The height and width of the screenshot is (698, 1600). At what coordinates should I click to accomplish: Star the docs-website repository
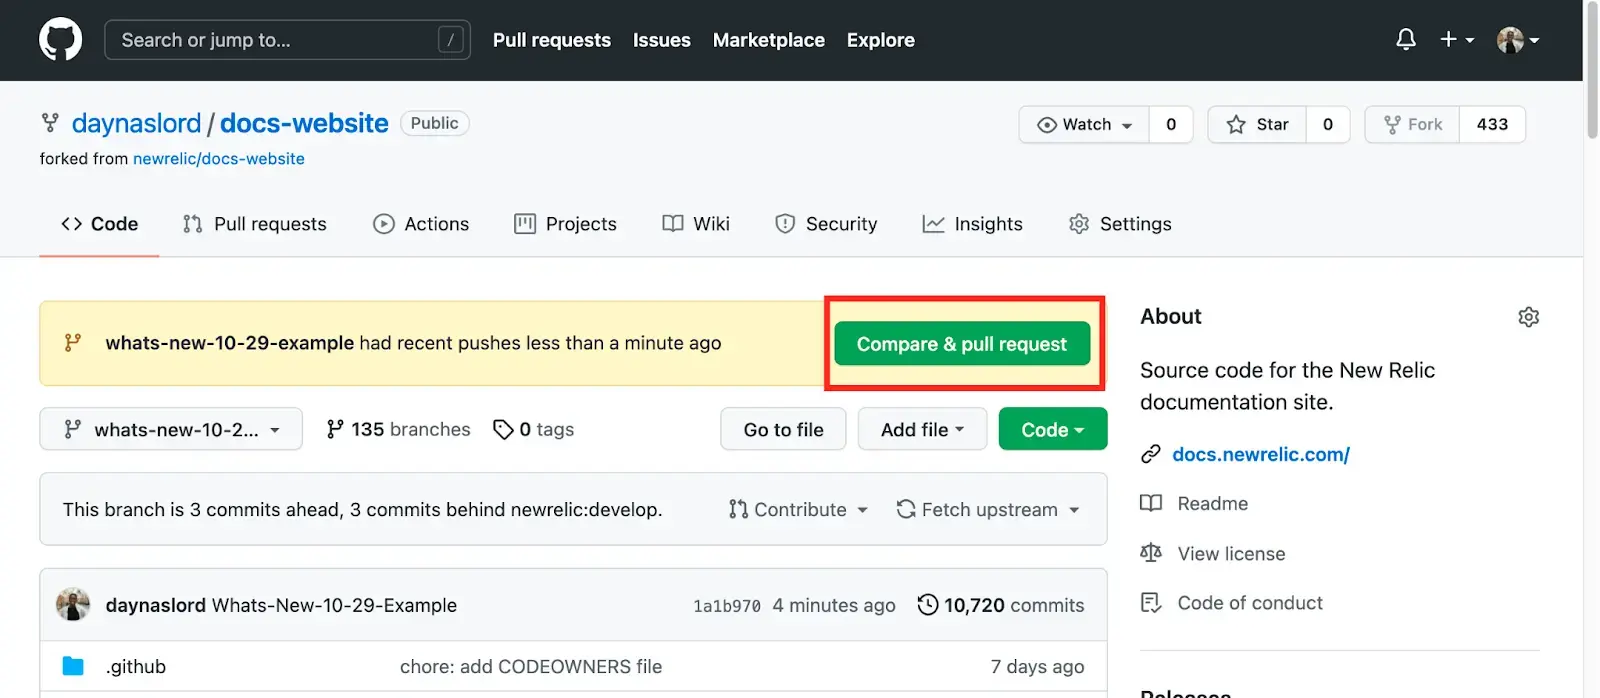pos(1257,124)
